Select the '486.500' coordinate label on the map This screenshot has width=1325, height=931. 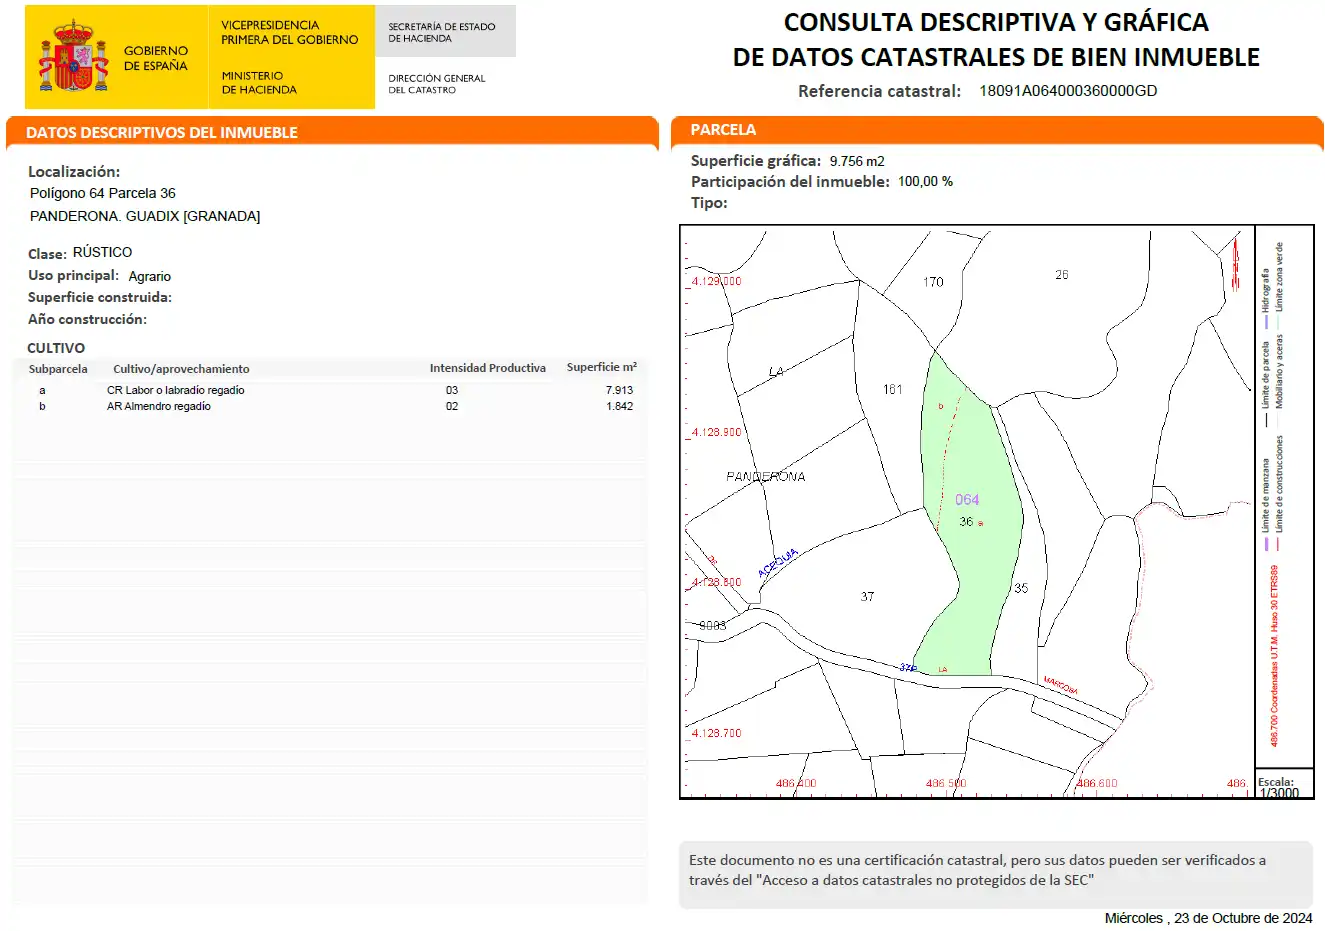tap(946, 784)
